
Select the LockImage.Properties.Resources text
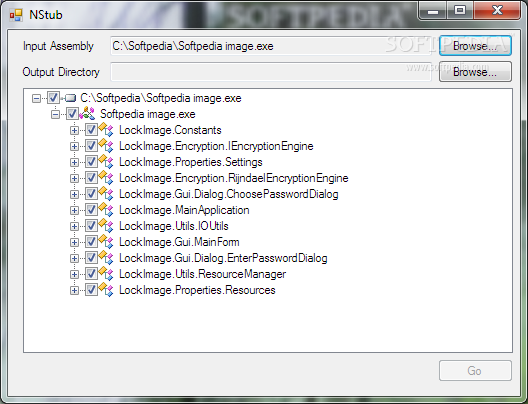[x=197, y=290]
